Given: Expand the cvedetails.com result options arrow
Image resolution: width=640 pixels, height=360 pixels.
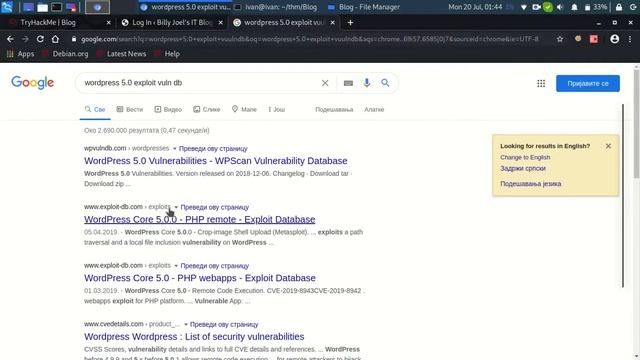Looking at the screenshot, I should [186, 324].
